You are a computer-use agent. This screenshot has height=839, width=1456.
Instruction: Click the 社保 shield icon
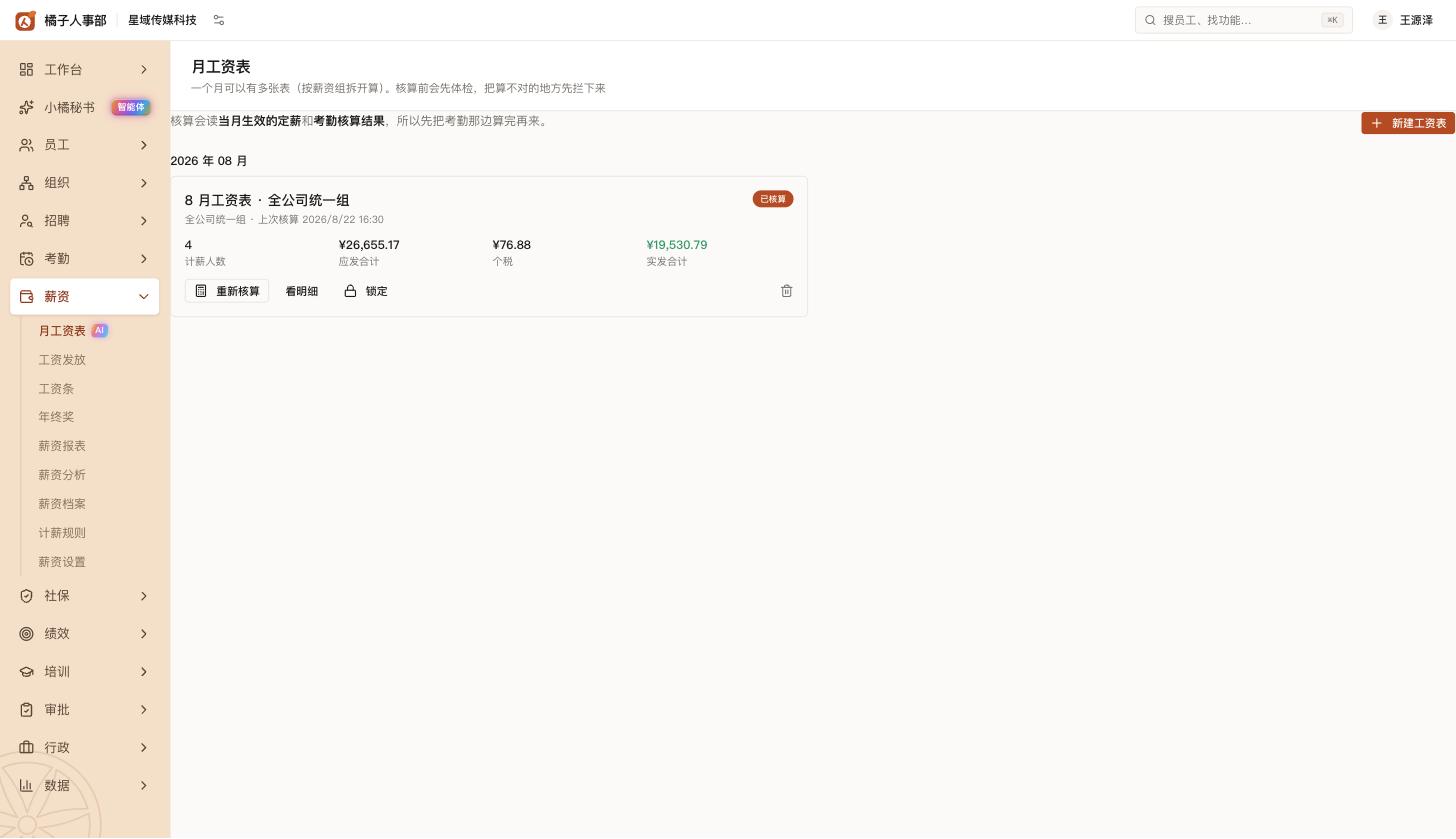[x=27, y=596]
